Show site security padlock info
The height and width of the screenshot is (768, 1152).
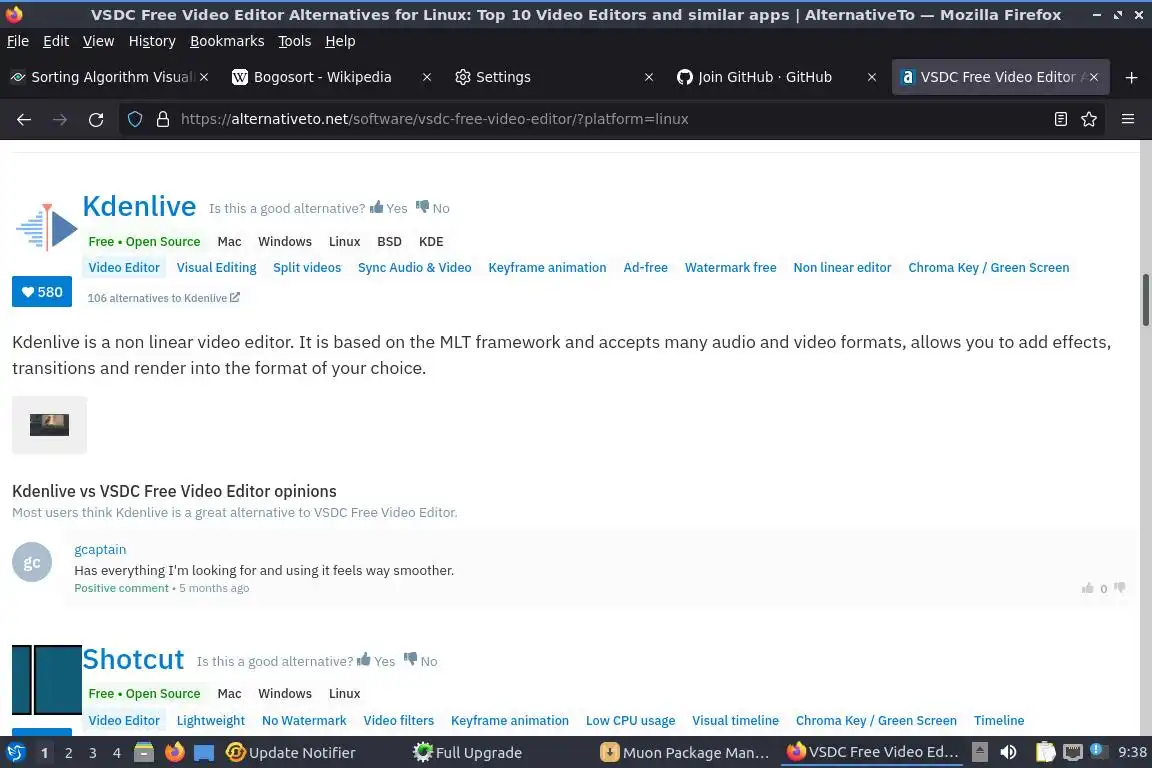point(163,119)
